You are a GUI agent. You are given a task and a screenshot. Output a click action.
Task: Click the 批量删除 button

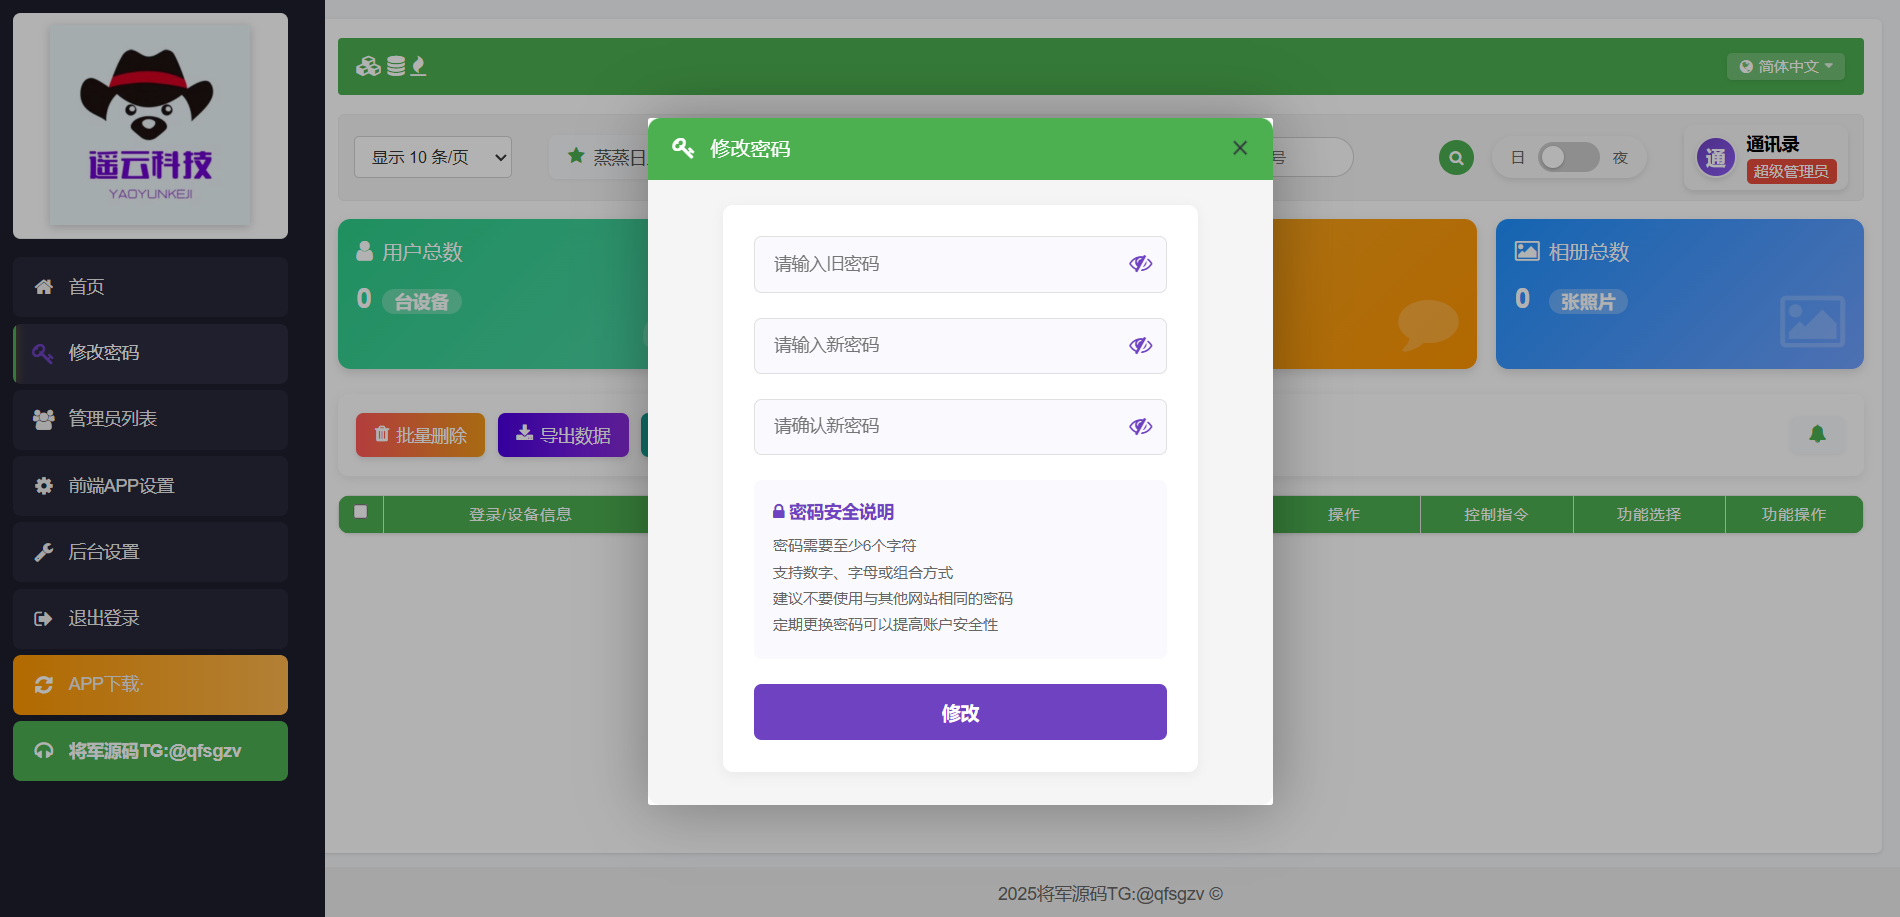pos(420,435)
